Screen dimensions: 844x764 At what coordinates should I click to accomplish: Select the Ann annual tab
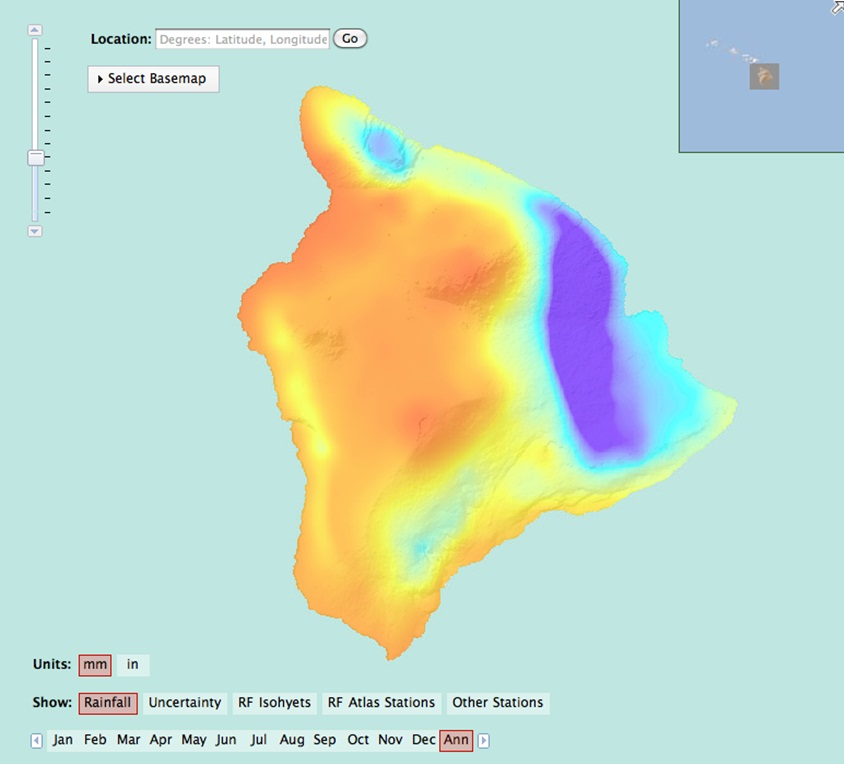[x=456, y=740]
